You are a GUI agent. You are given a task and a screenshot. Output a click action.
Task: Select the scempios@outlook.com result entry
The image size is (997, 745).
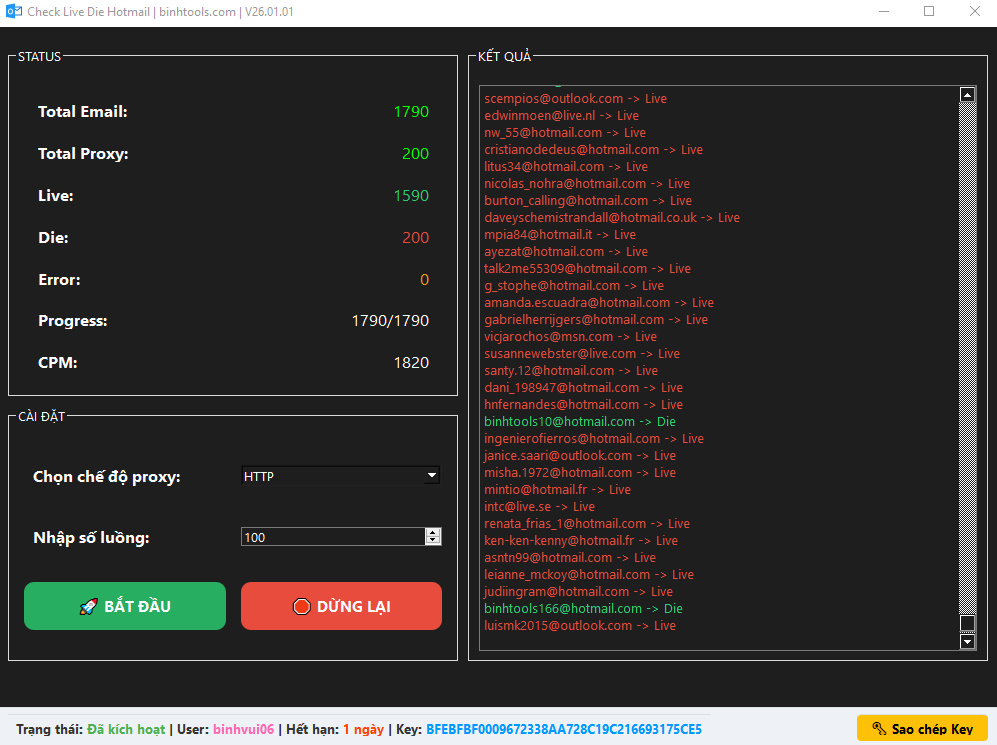point(575,99)
